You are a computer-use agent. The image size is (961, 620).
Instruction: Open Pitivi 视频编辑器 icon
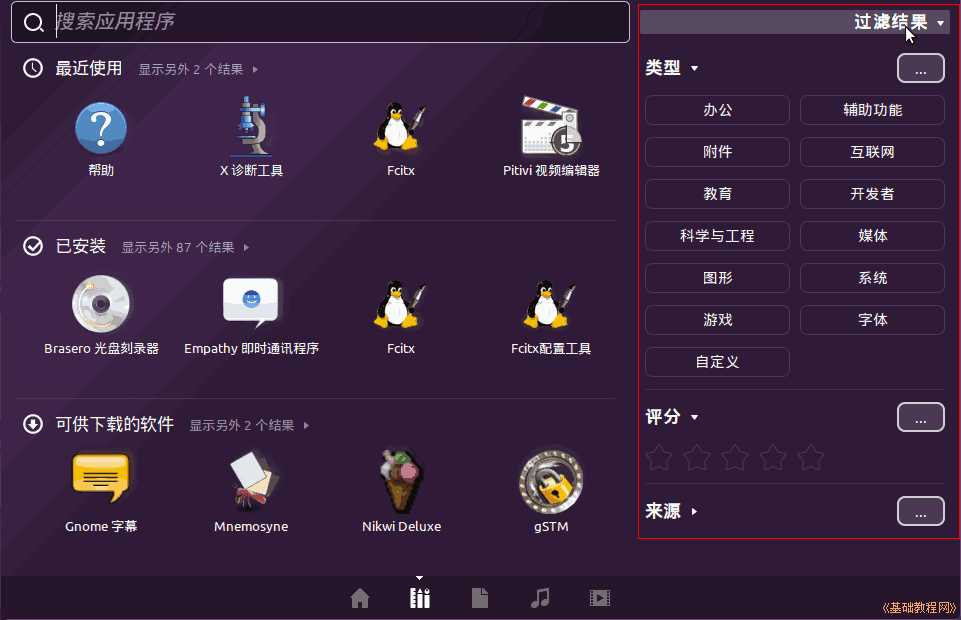551,130
